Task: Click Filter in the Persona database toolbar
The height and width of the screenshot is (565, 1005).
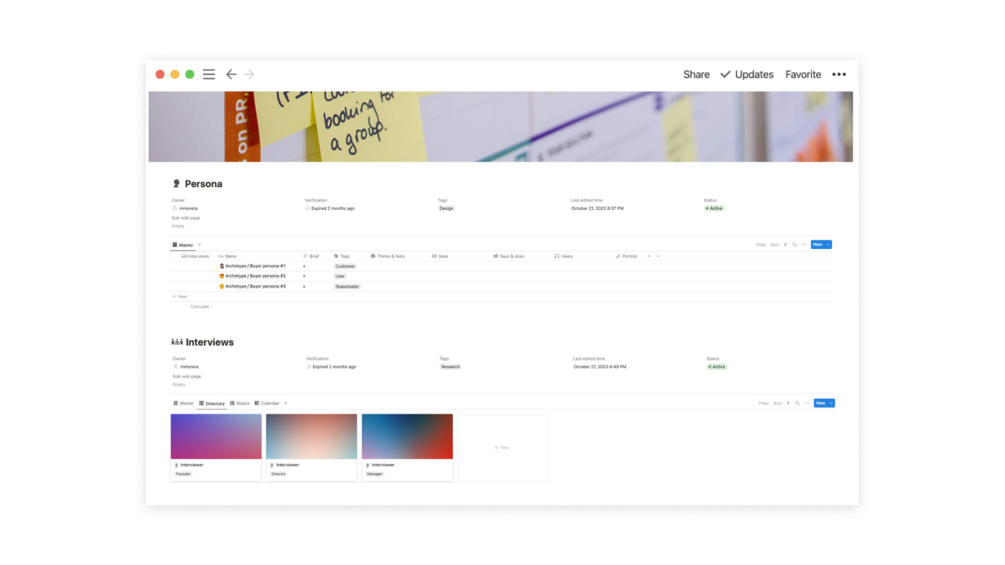Action: (x=761, y=245)
